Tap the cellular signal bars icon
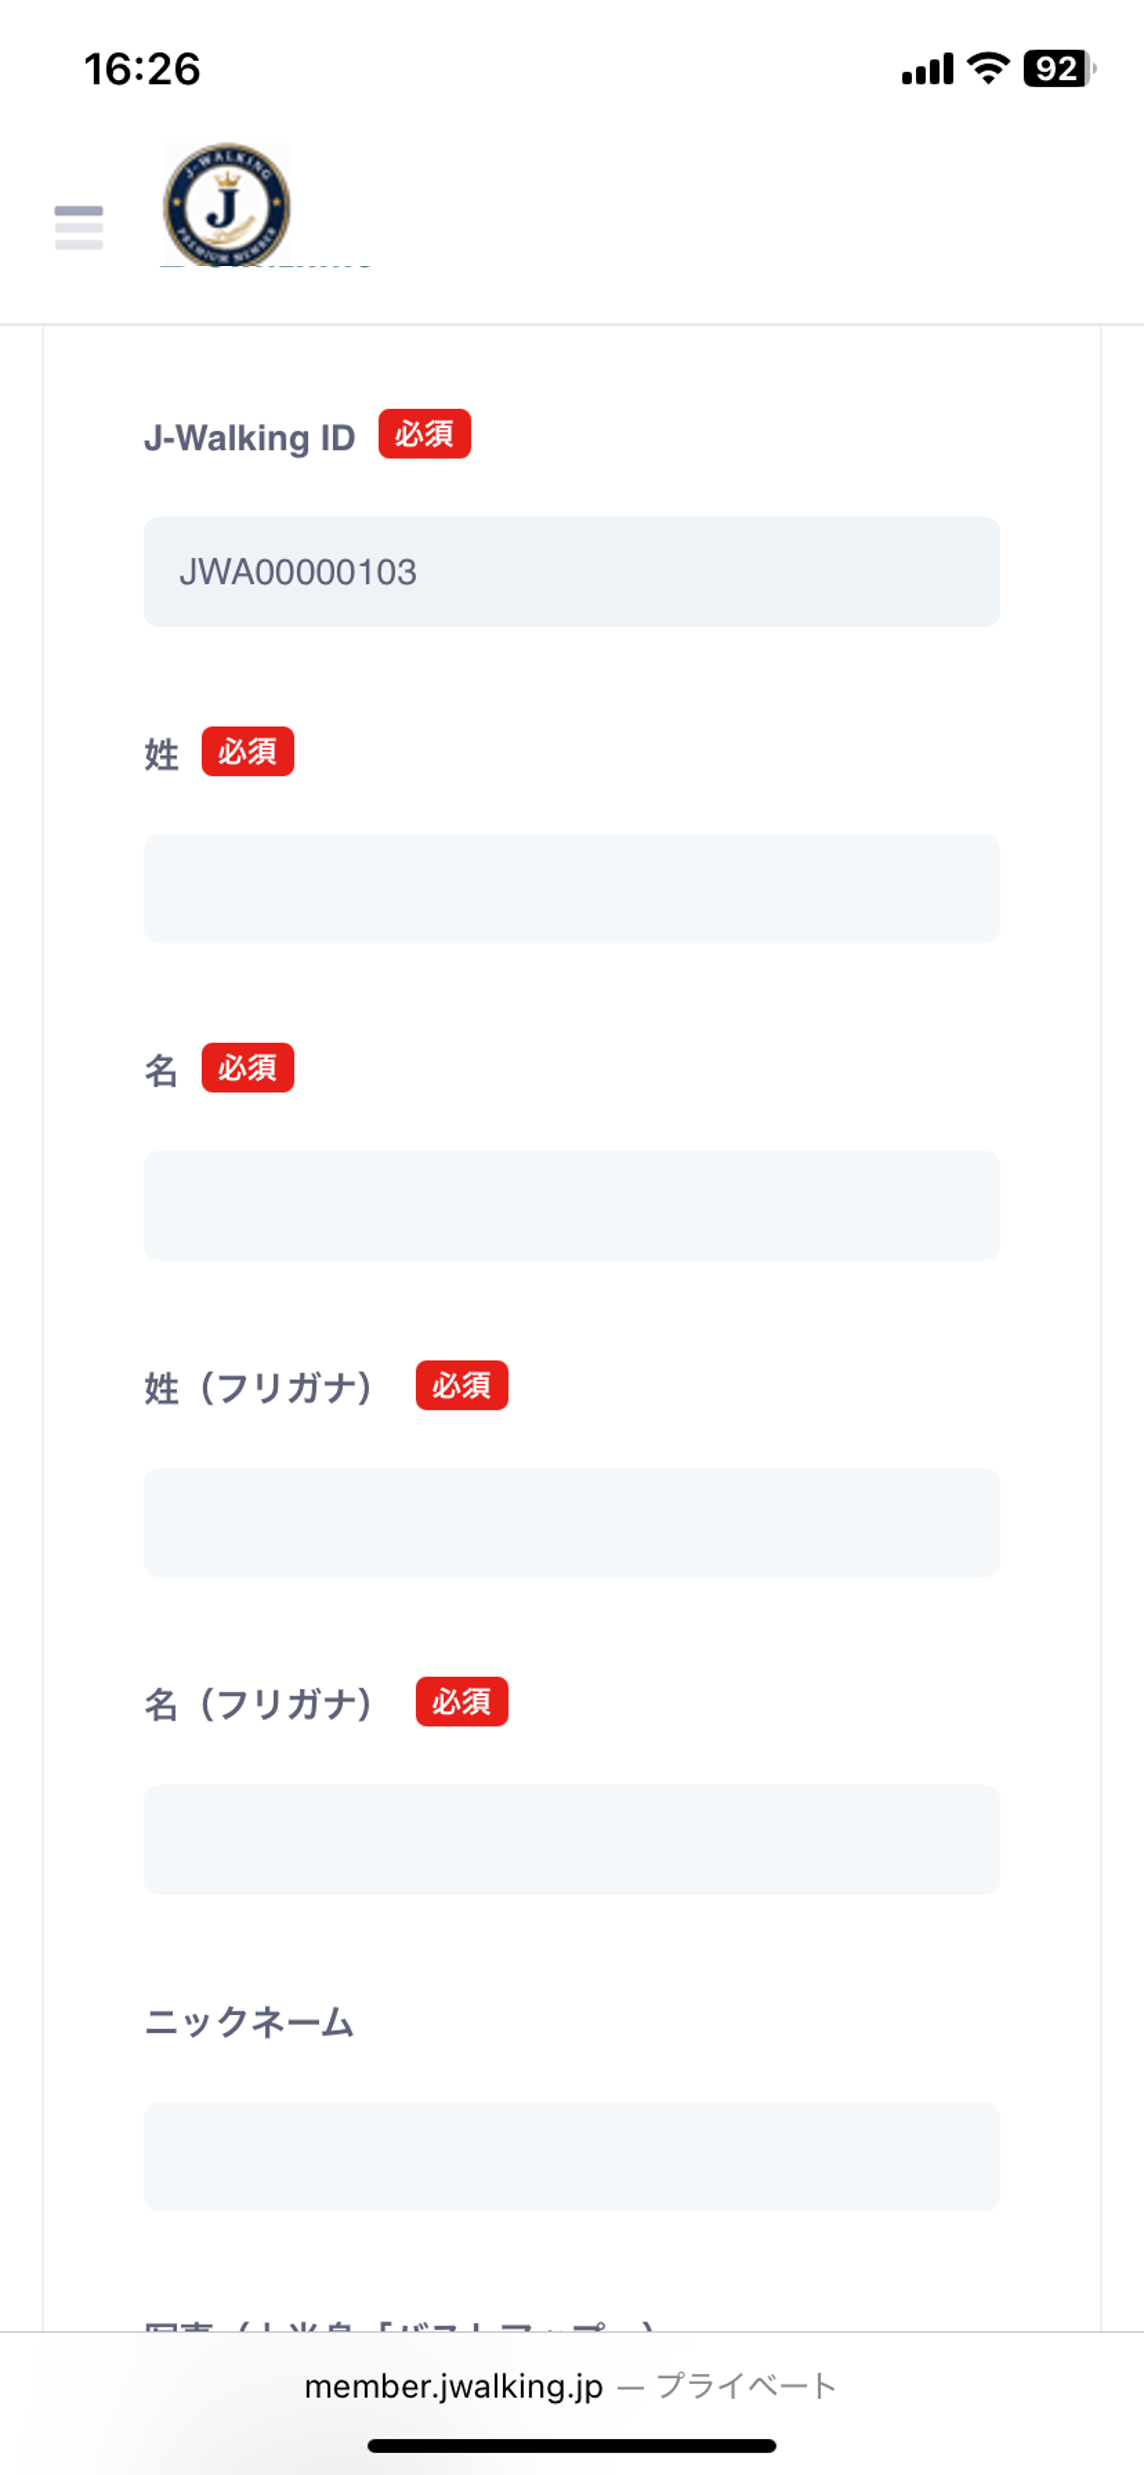Screen dimensions: 1144x2475 point(927,70)
